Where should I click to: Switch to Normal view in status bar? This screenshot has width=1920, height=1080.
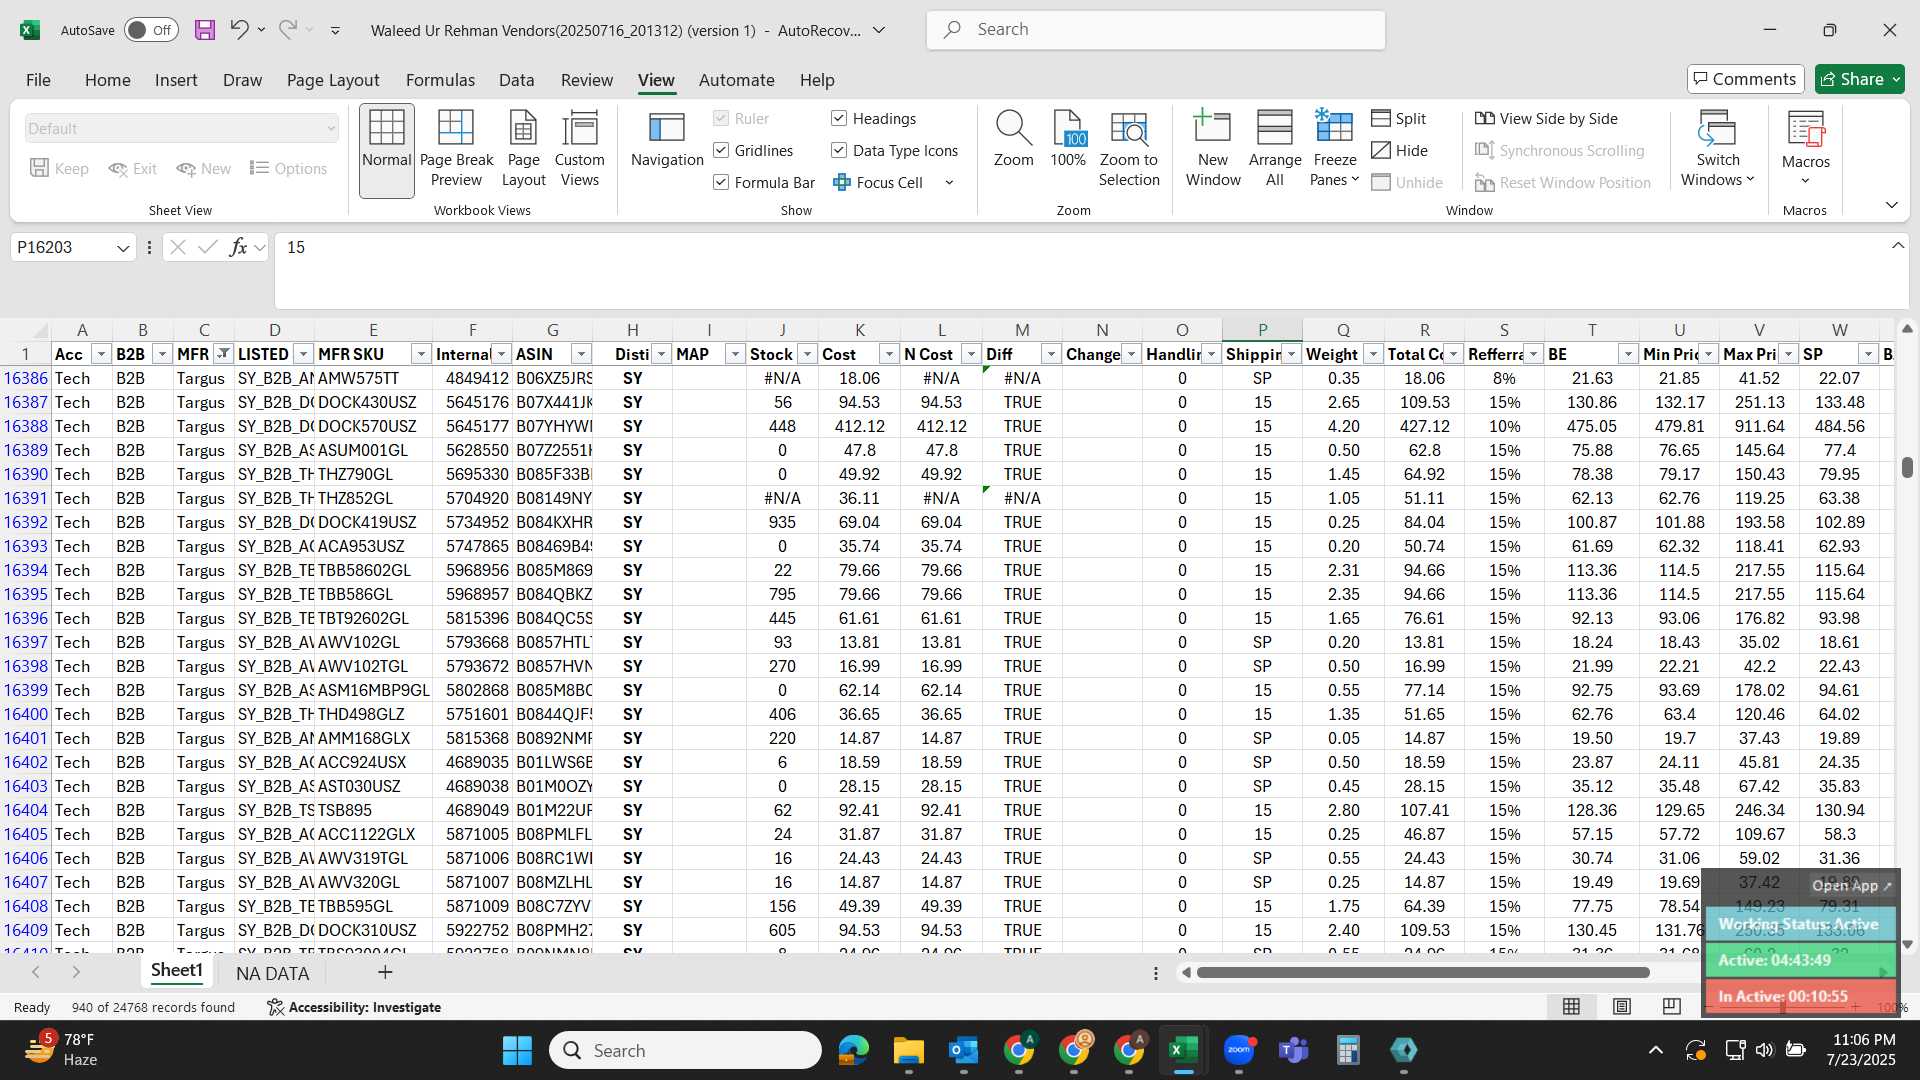coord(1572,1006)
